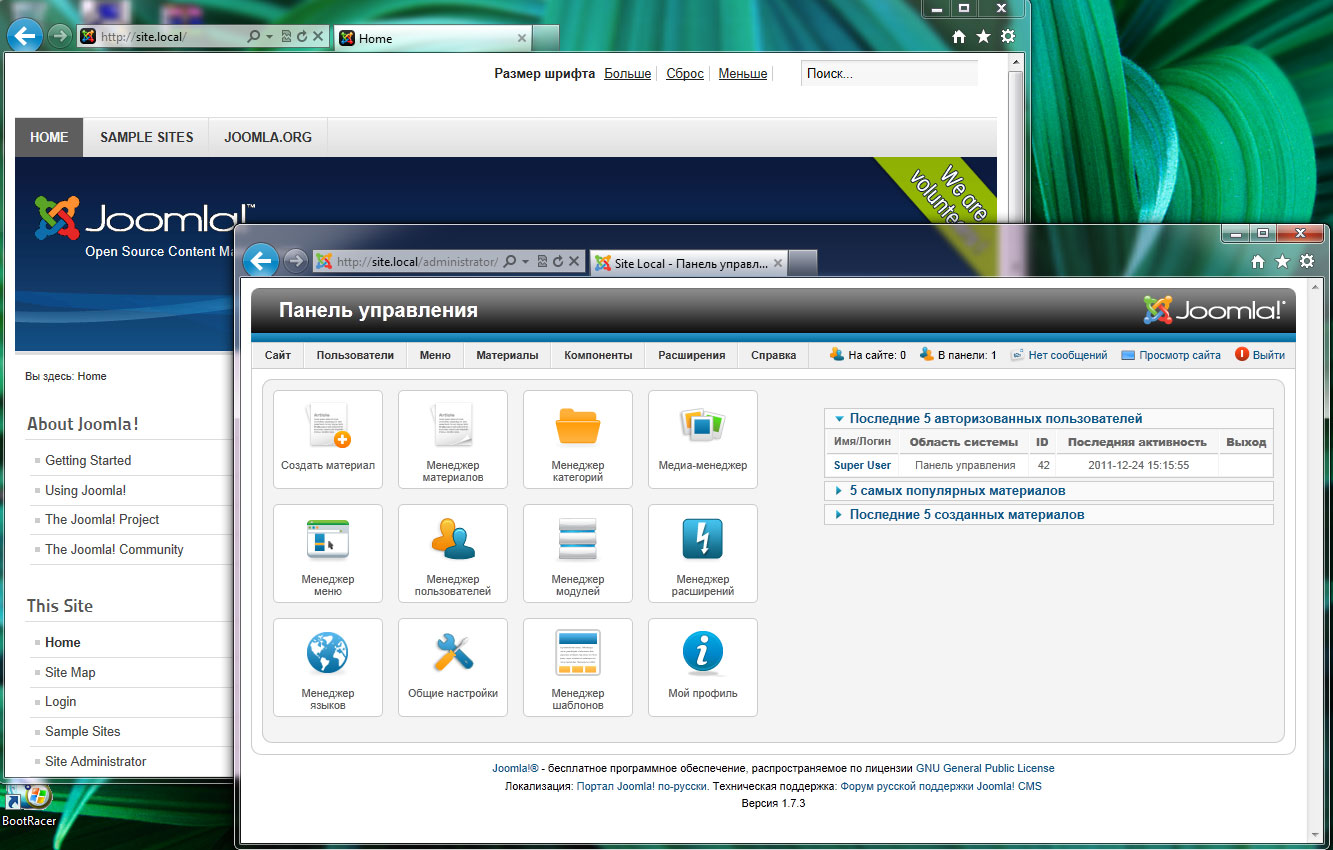The width and height of the screenshot is (1333, 850).
Task: Click the home icon in Home browser window
Action: [x=959, y=37]
